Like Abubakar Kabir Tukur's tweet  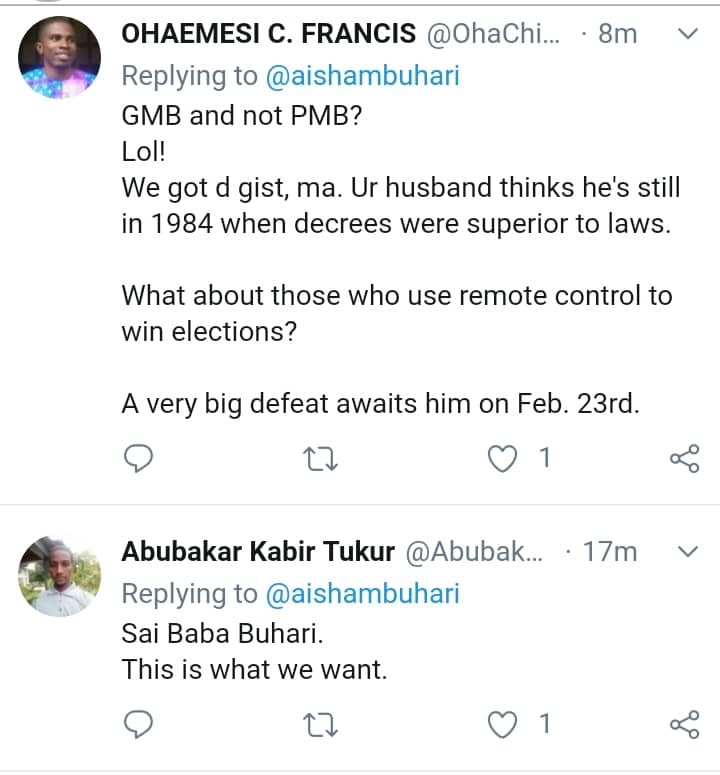pyautogui.click(x=503, y=724)
